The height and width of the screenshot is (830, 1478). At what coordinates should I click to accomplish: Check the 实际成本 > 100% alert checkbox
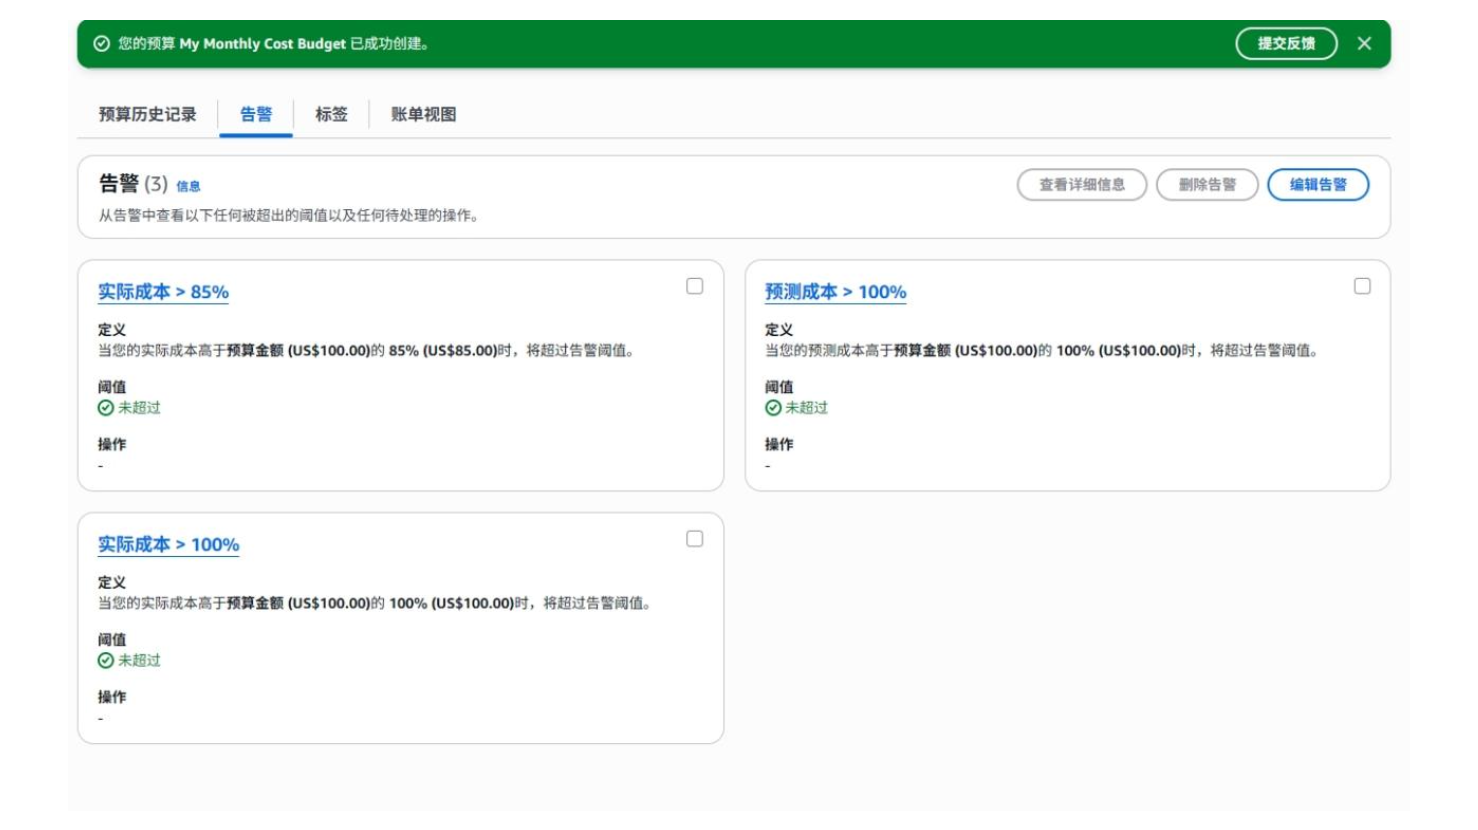(695, 539)
